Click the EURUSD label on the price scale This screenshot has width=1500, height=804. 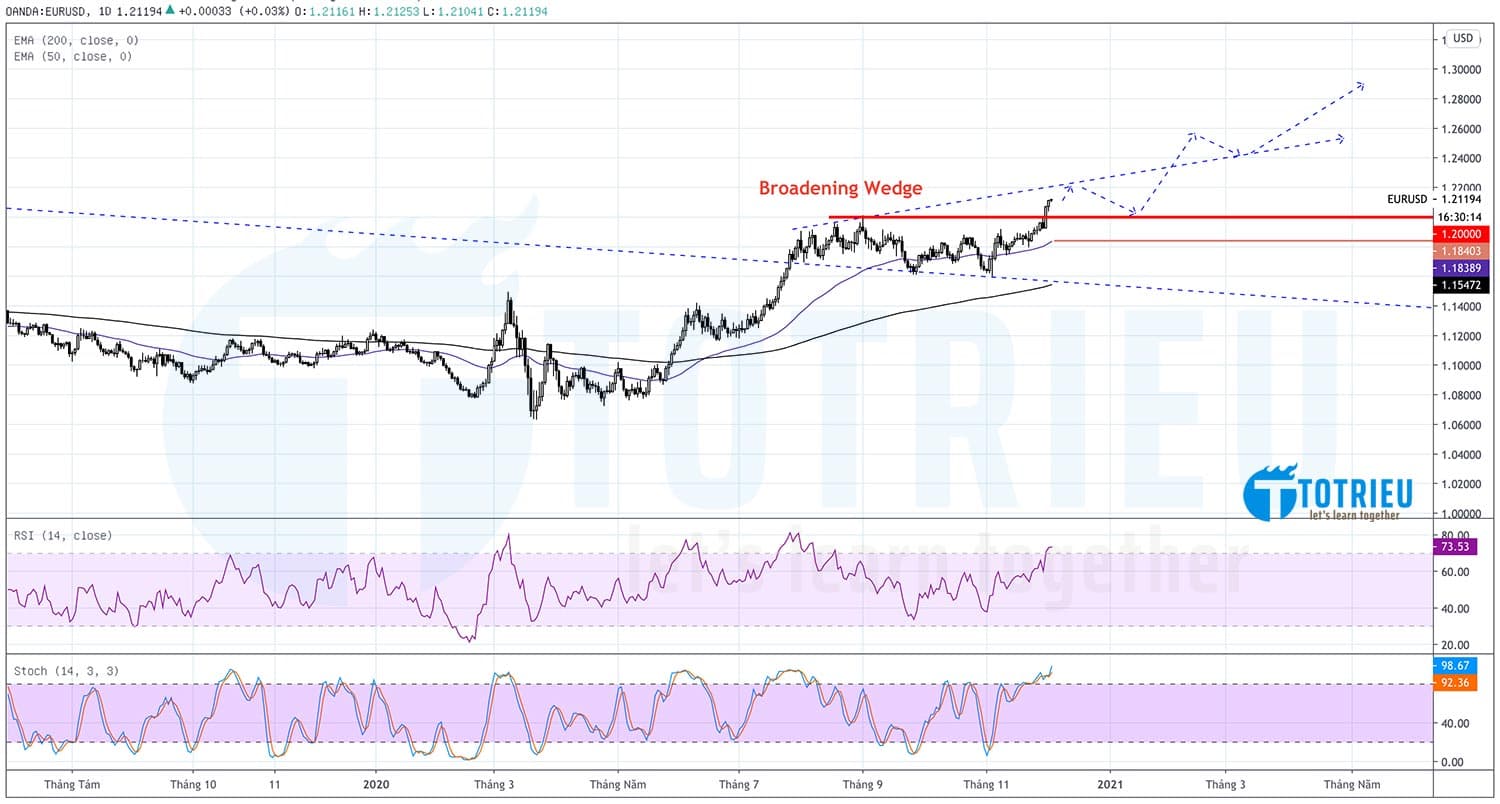click(1406, 199)
